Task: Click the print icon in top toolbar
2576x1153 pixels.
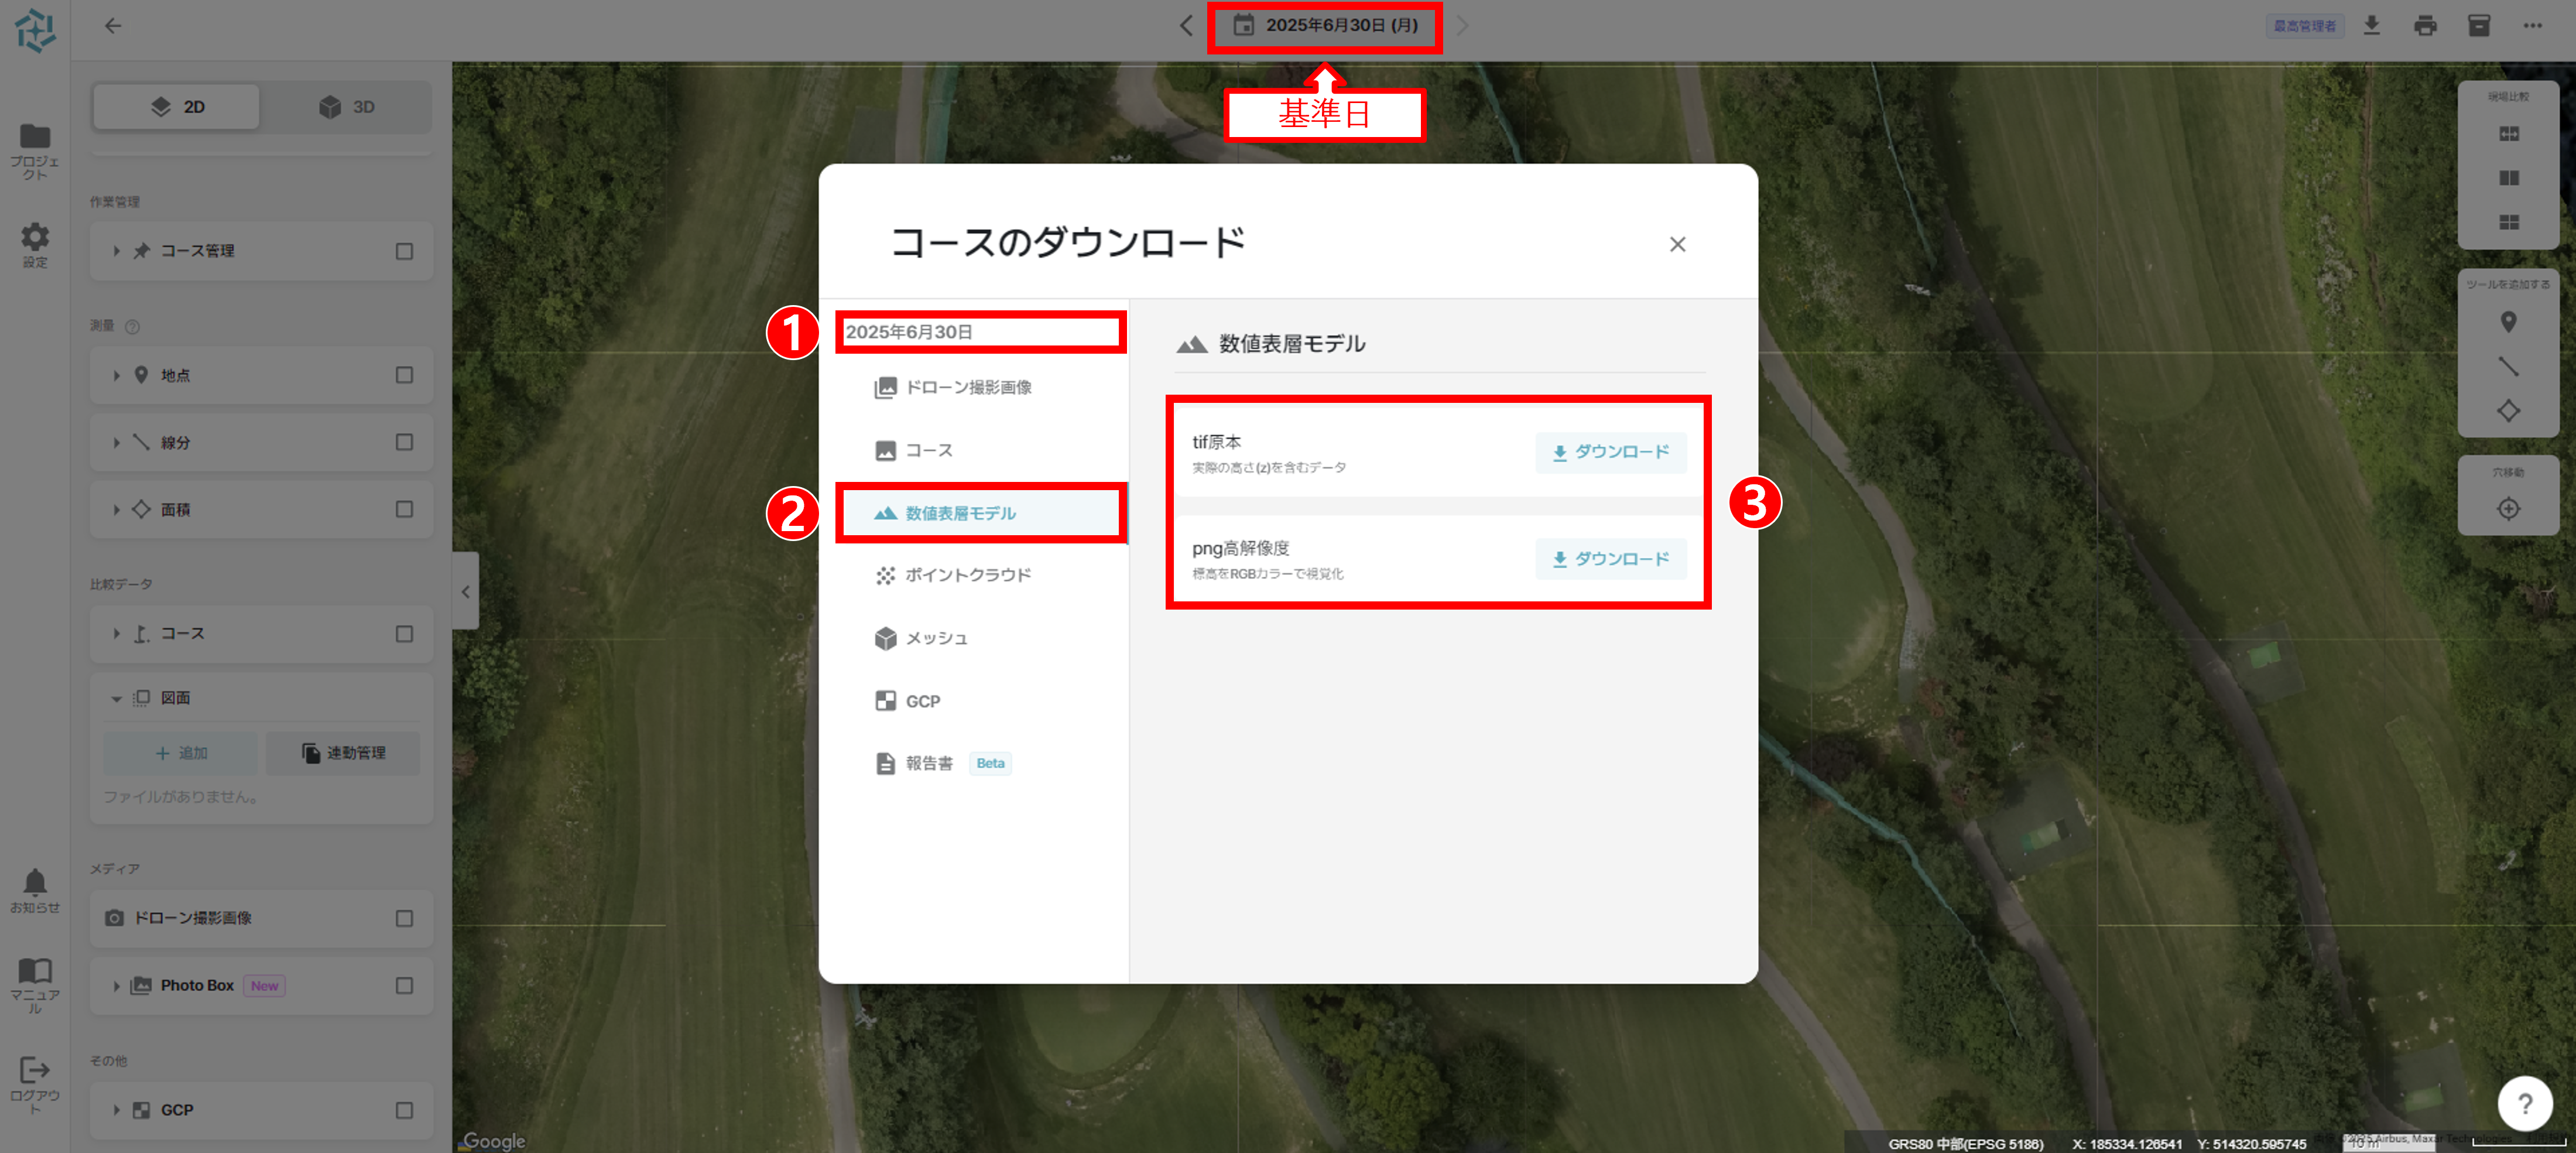Action: point(2425,26)
